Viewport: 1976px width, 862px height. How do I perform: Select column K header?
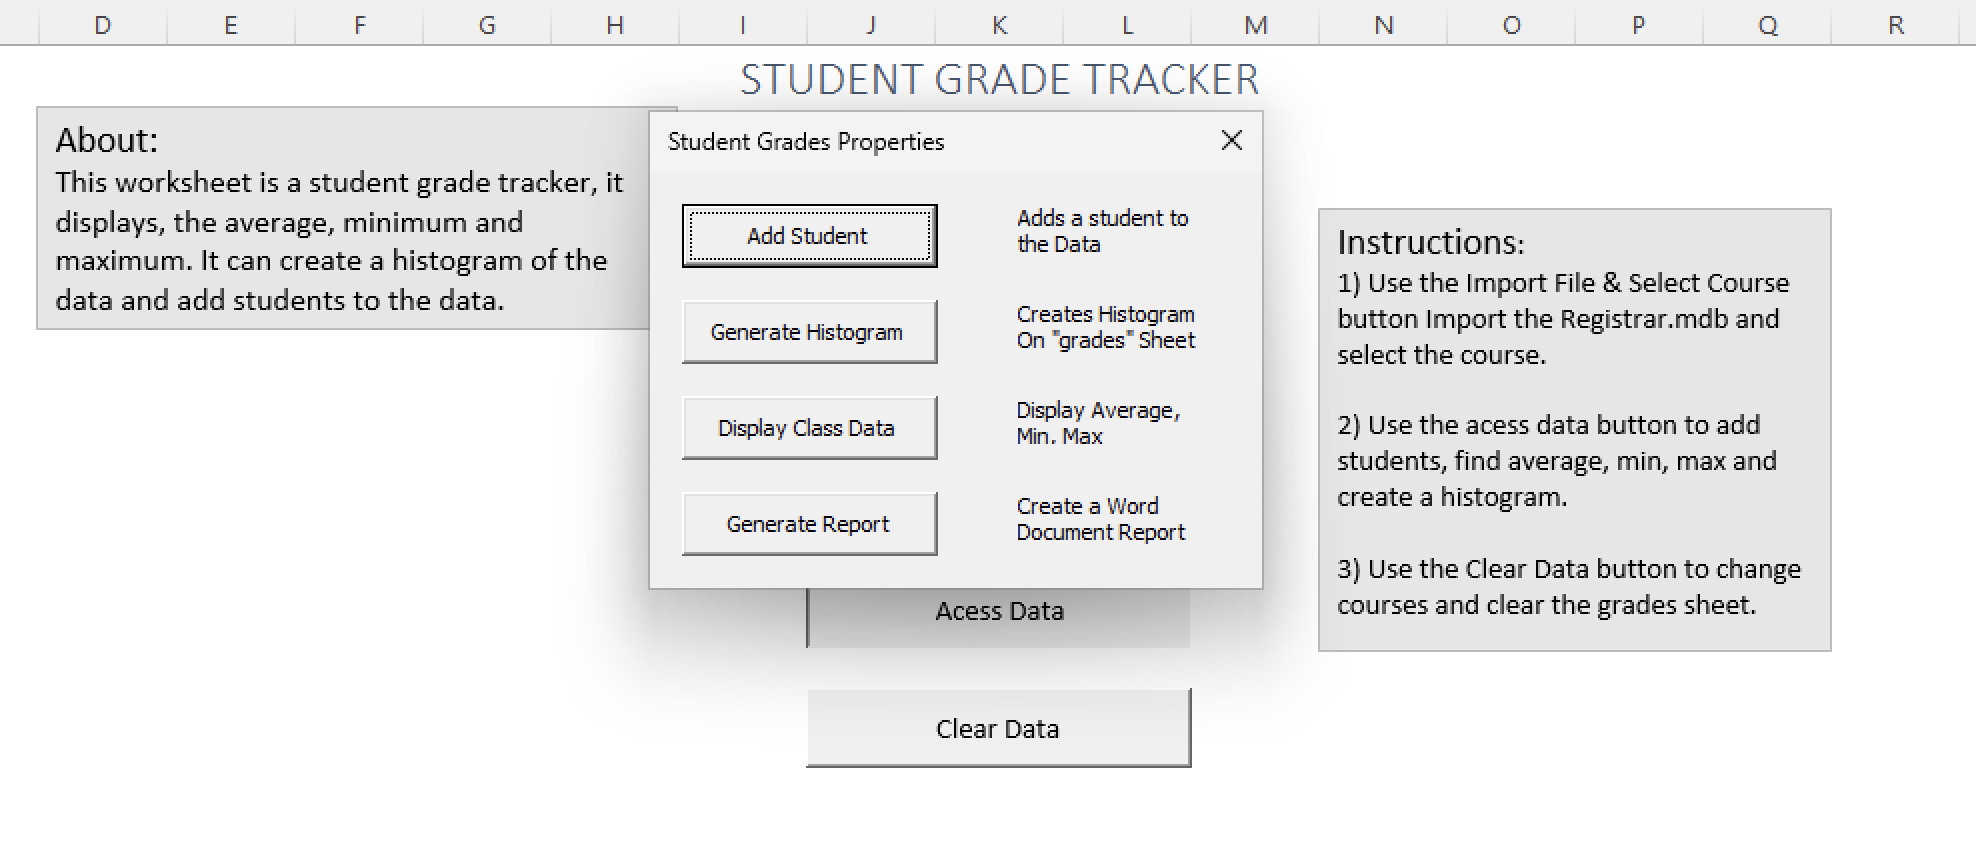point(999,25)
